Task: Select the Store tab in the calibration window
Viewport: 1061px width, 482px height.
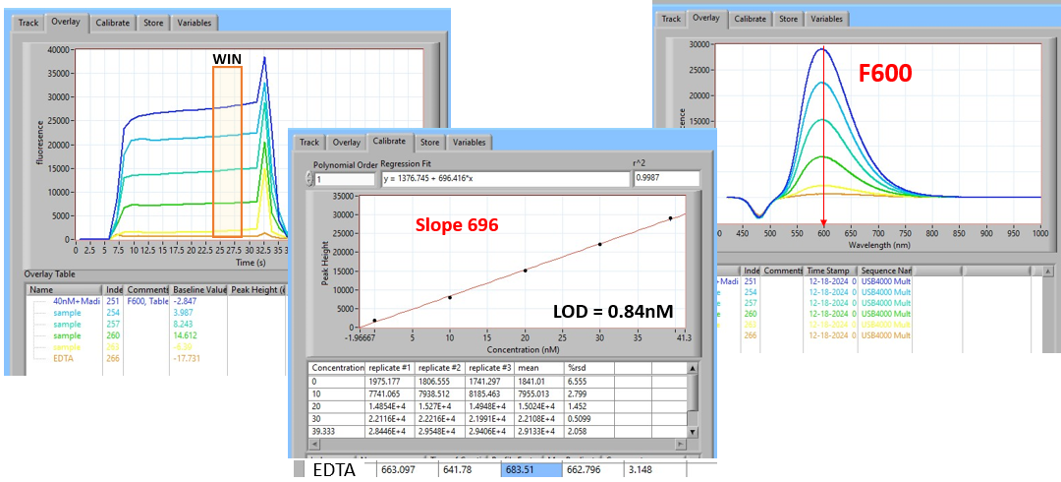Action: [429, 142]
